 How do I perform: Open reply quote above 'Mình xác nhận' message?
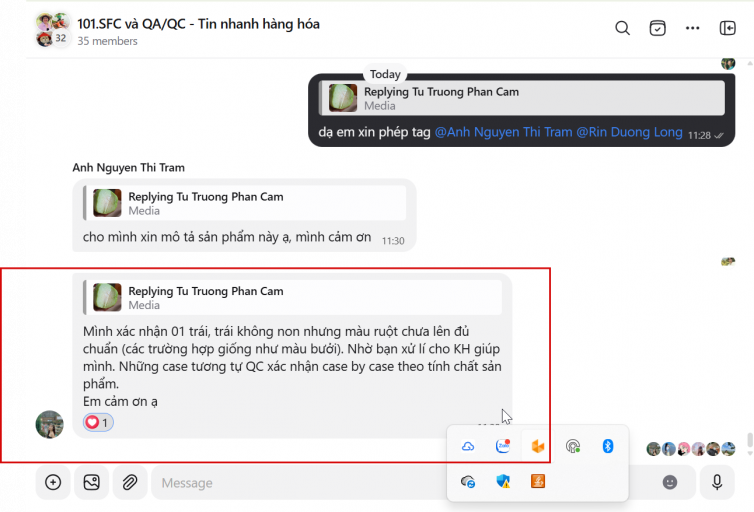click(x=293, y=298)
